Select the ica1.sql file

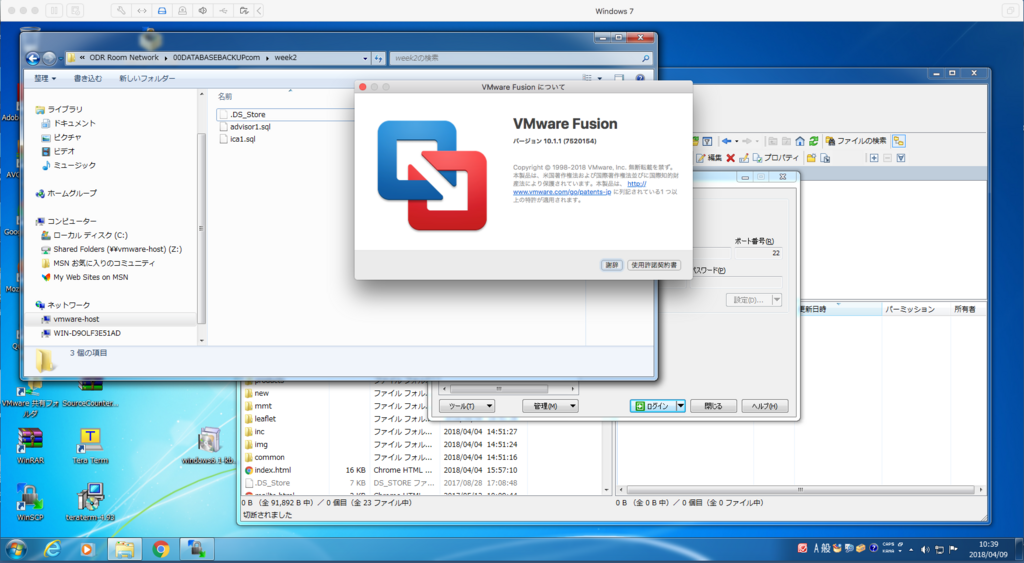pos(242,139)
